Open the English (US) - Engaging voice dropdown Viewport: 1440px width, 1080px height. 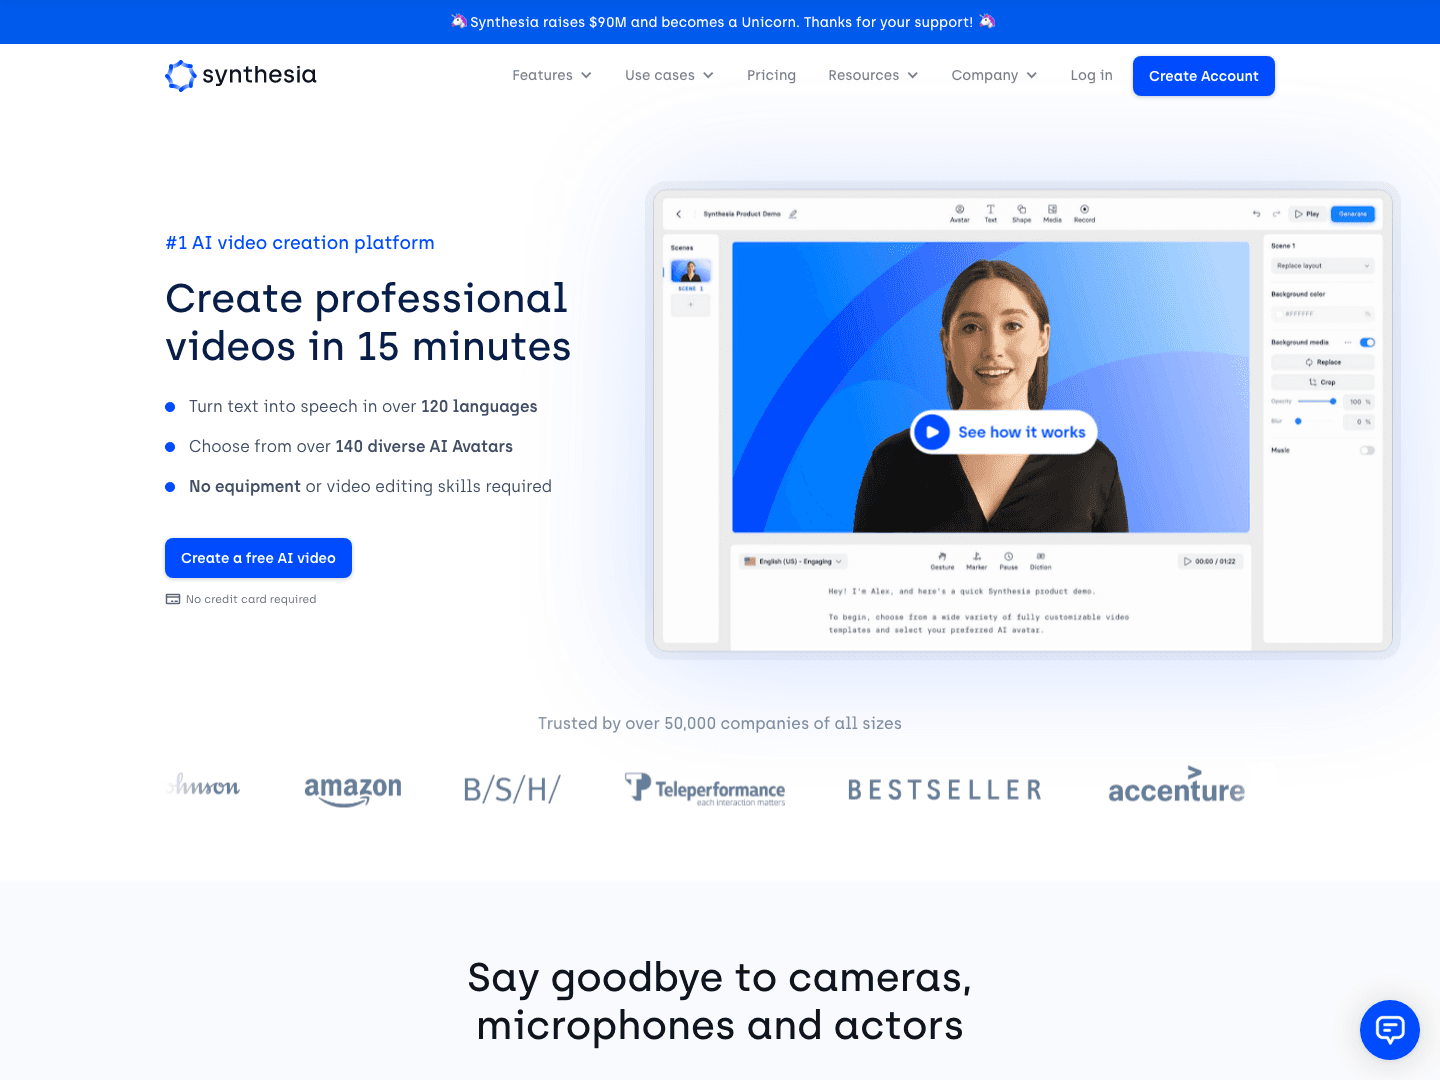[793, 561]
